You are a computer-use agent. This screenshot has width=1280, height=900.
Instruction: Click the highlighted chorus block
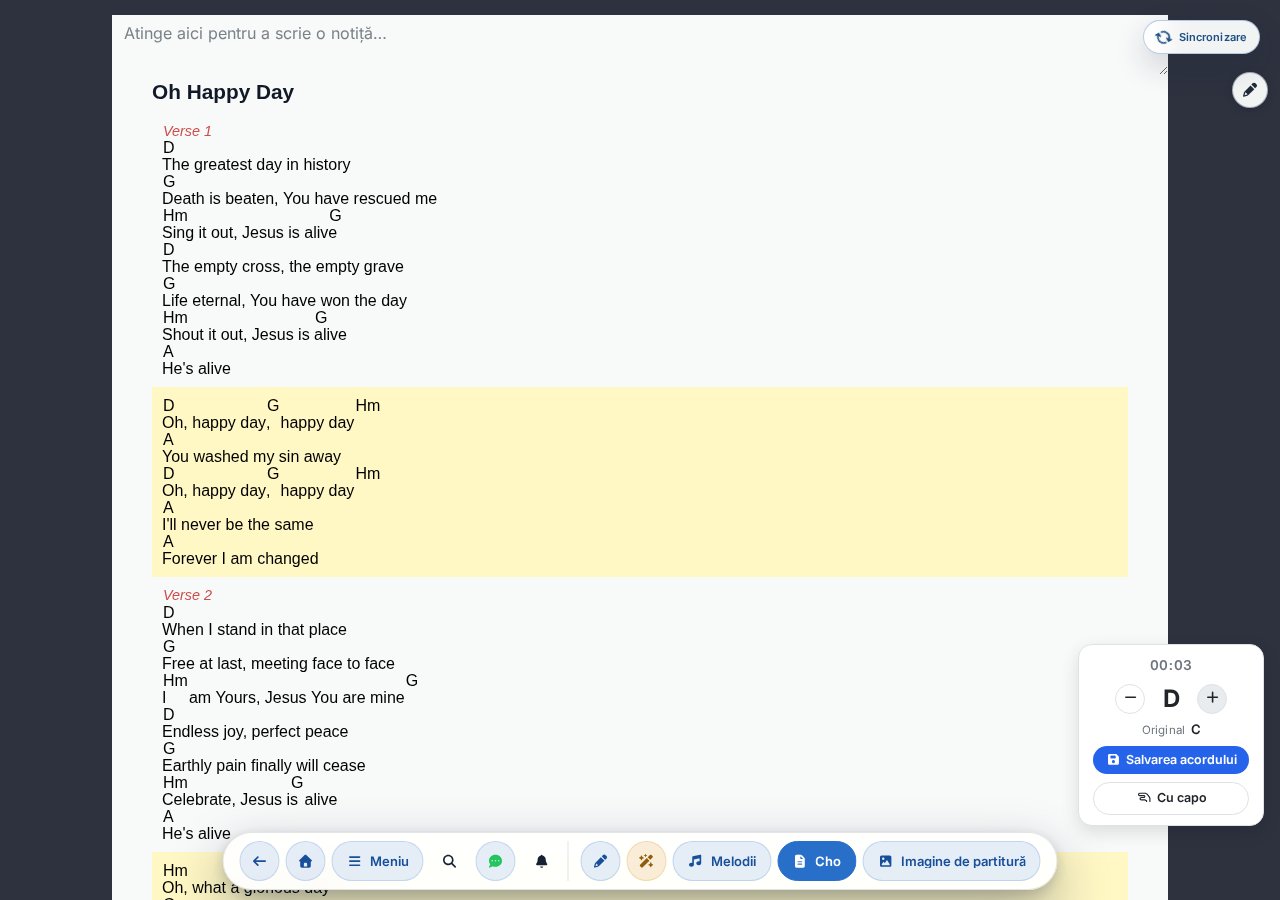tap(640, 482)
